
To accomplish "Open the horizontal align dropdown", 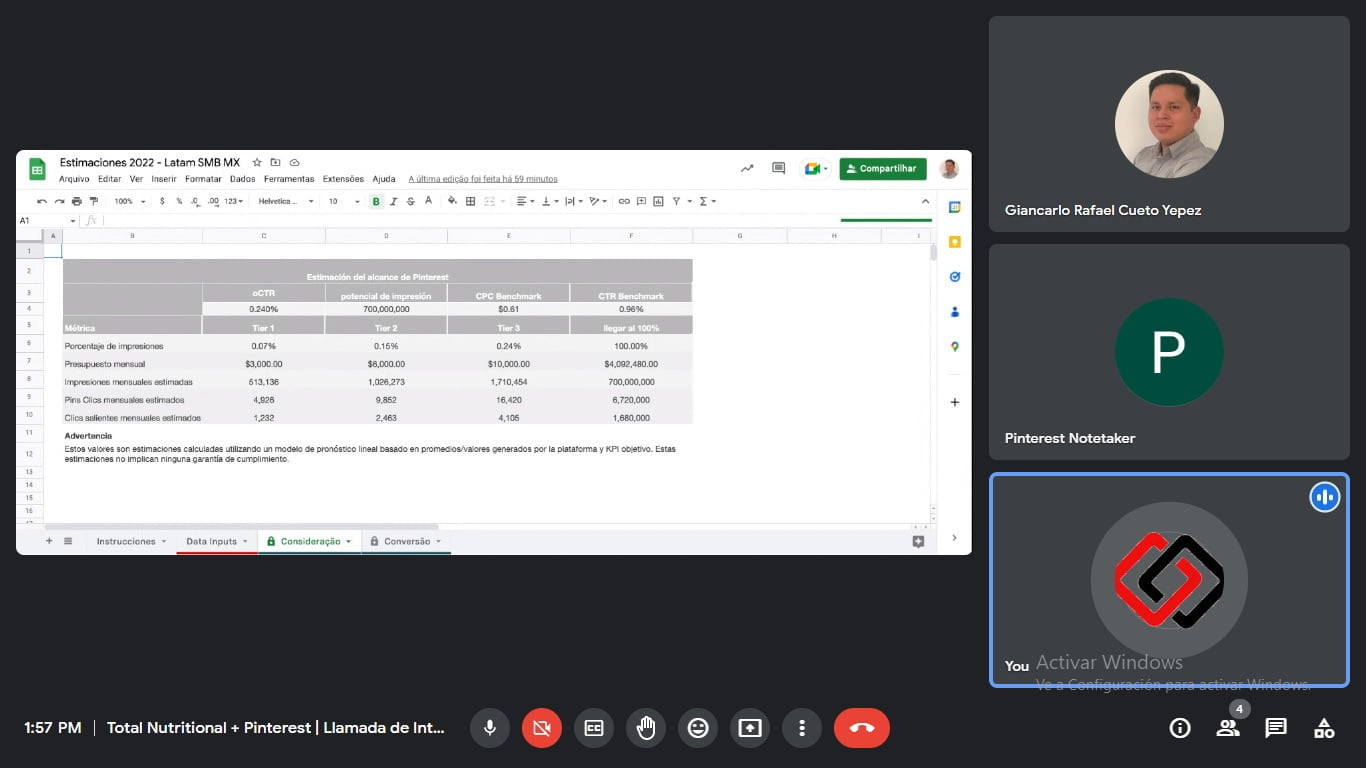I will click(526, 201).
